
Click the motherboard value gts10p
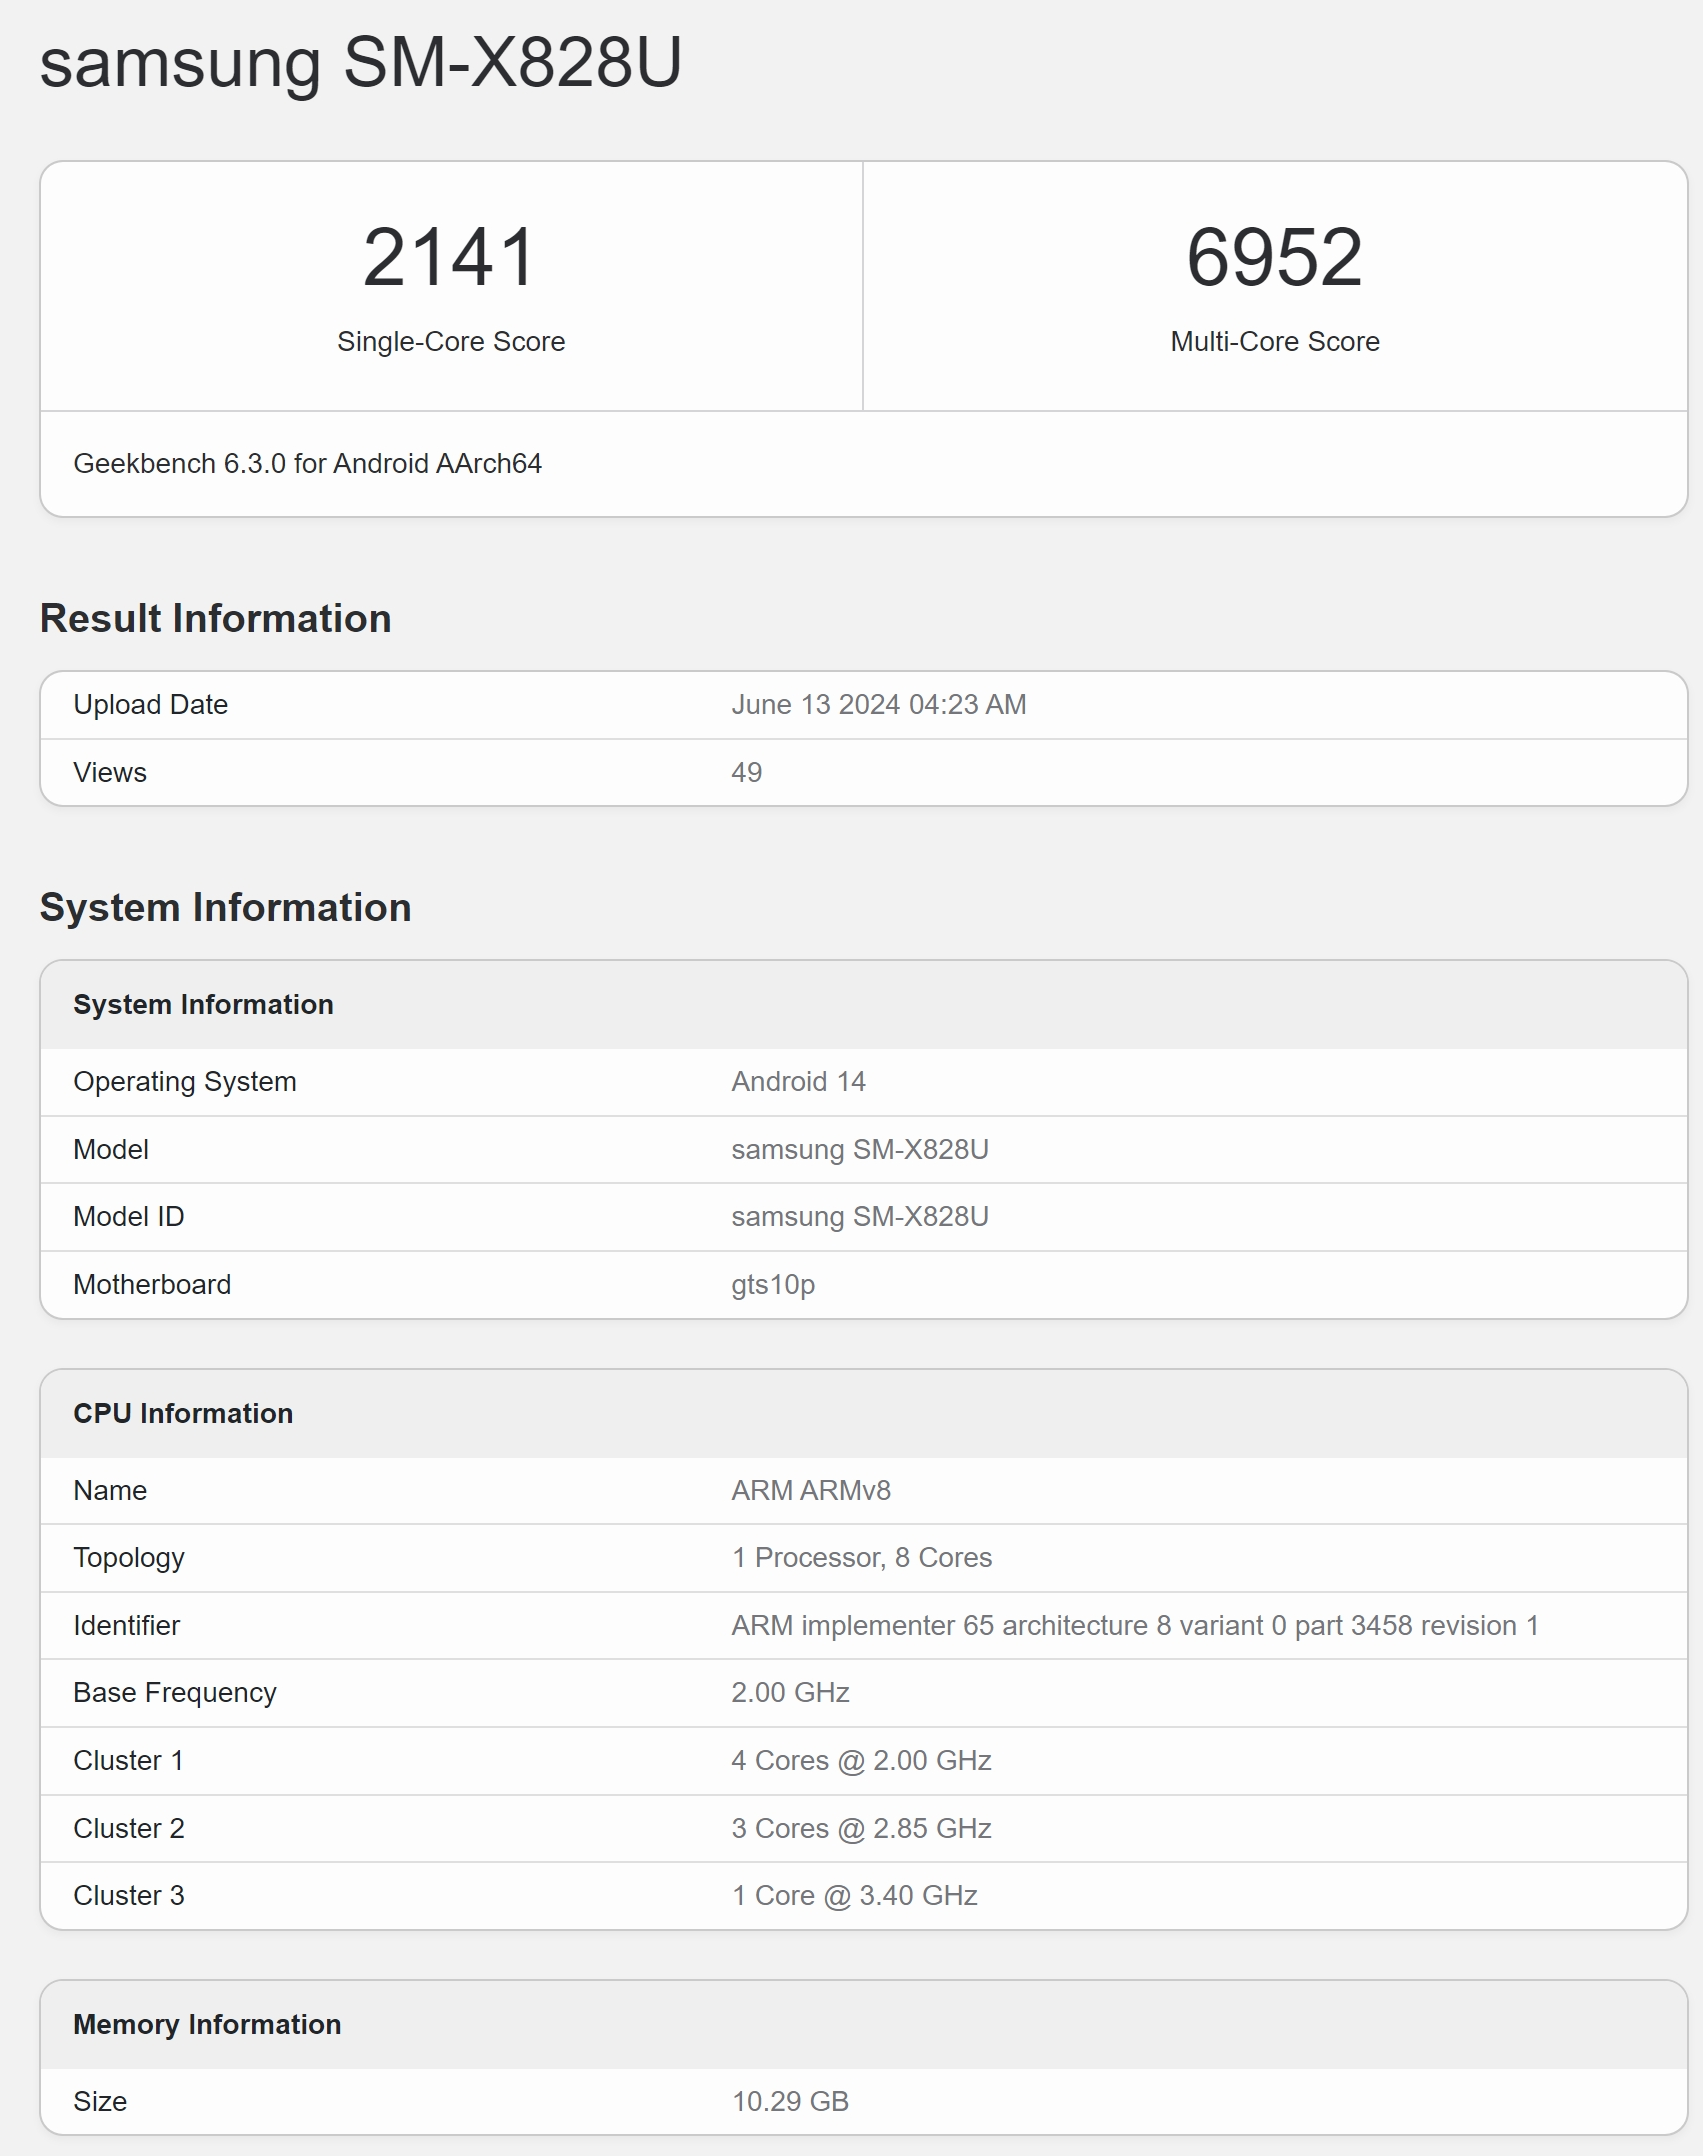[773, 1285]
